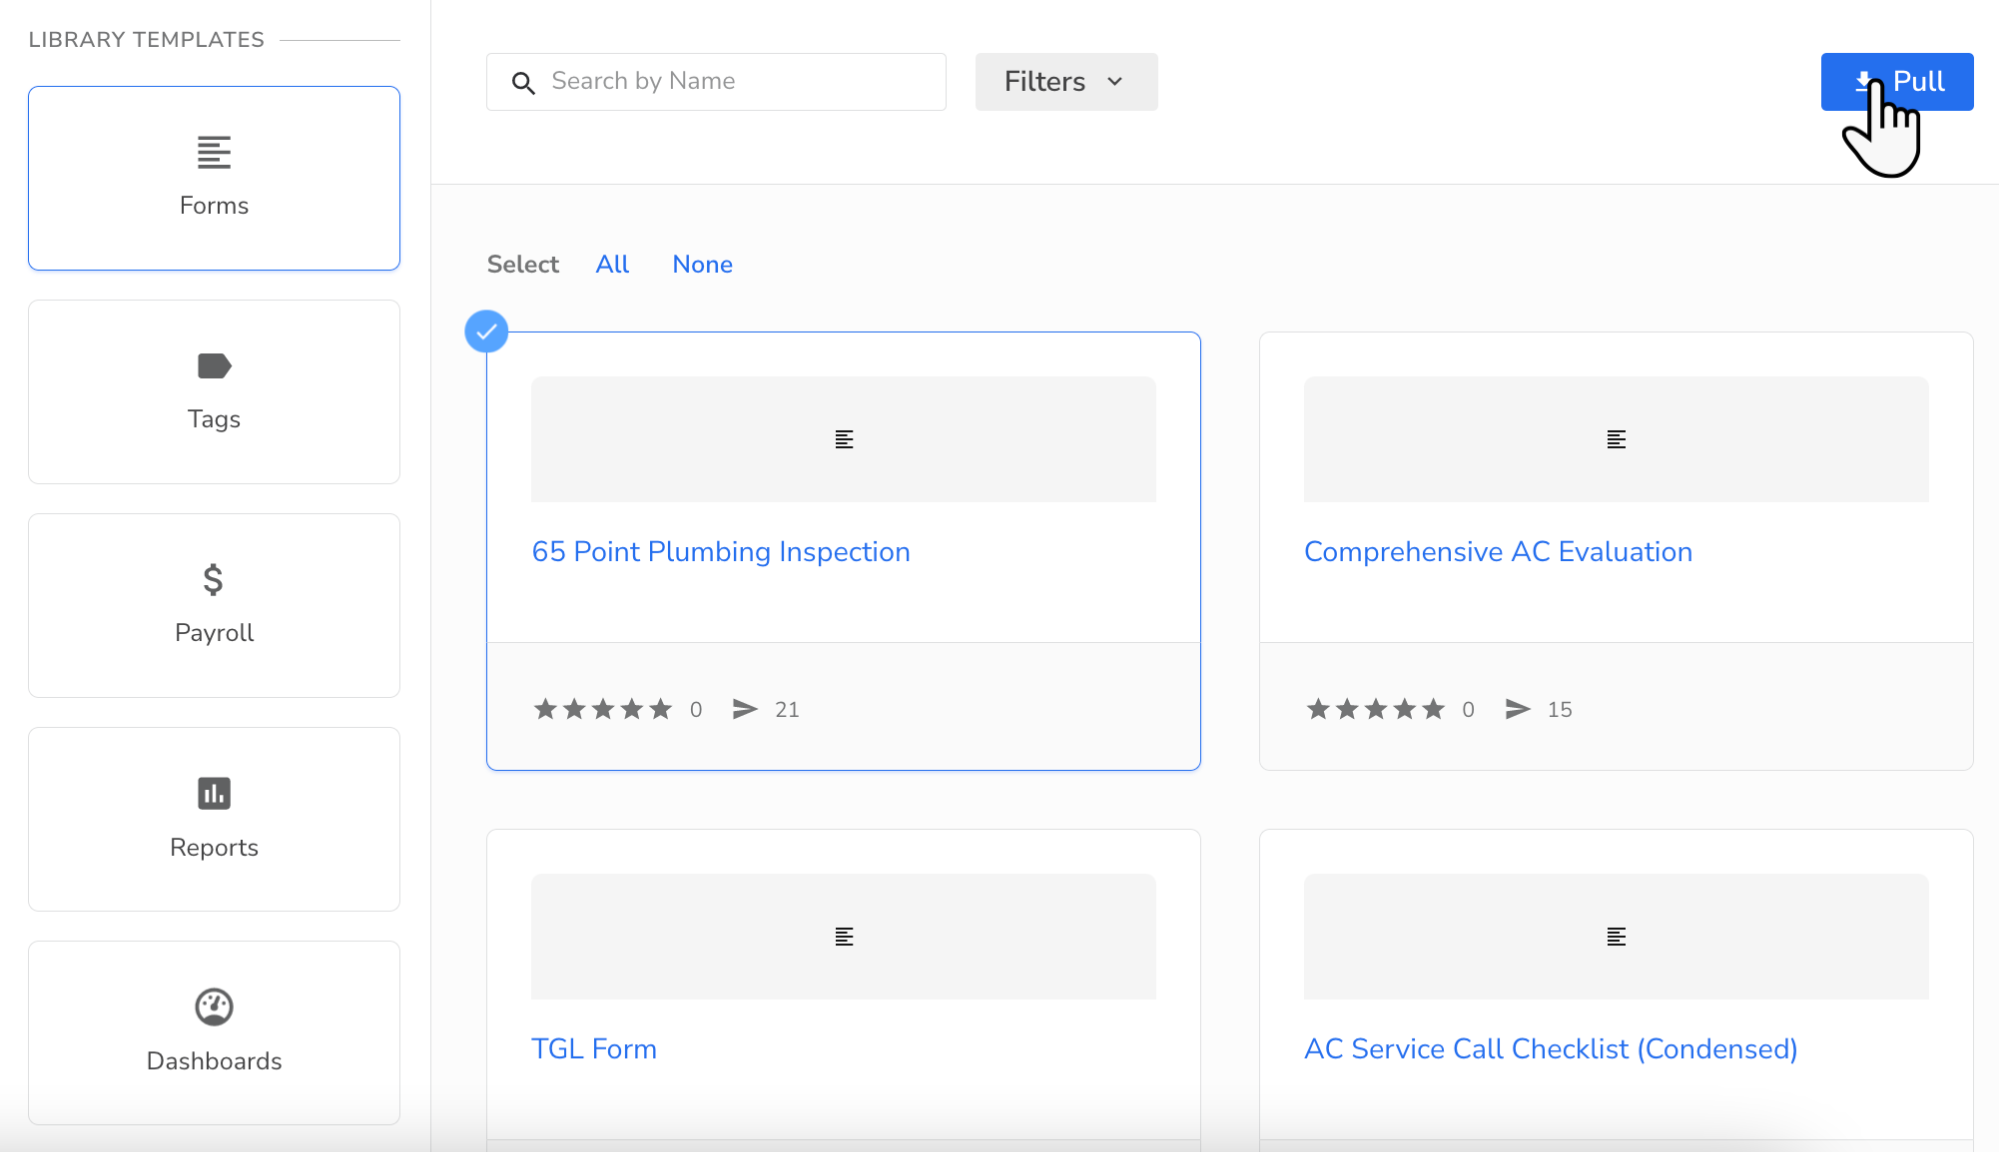Open the TGL Form template
Screen dimensions: 1999x1153
click(593, 1049)
